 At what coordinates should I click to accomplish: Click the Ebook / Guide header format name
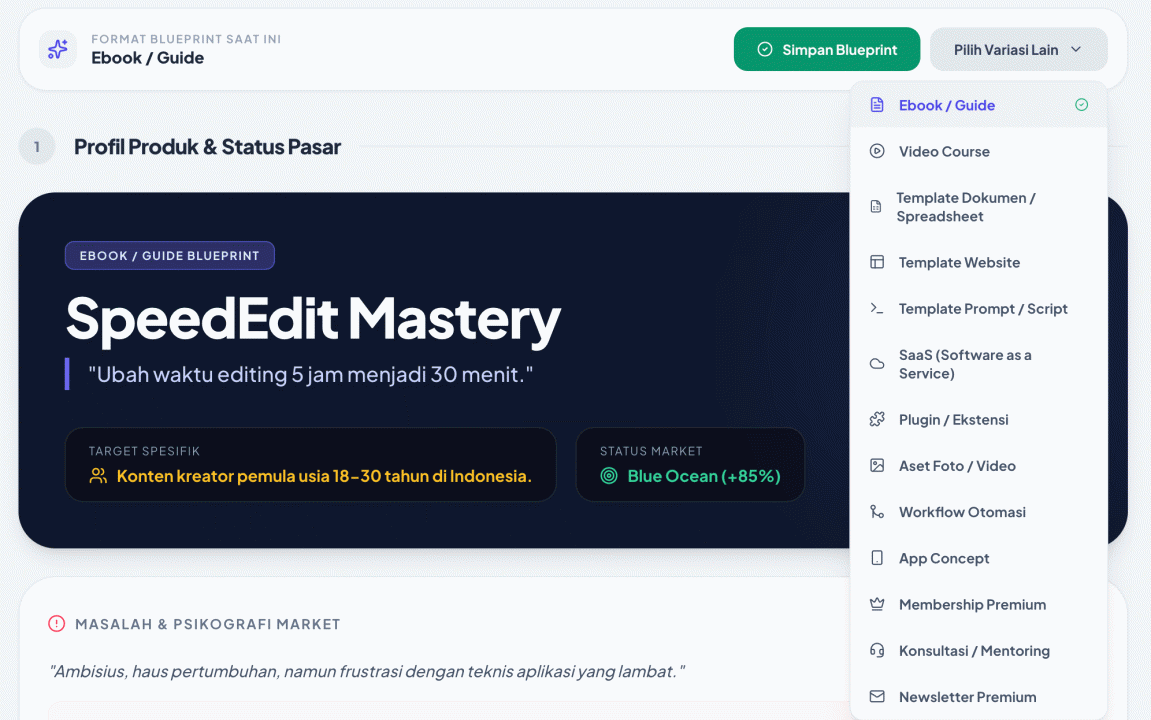[148, 58]
